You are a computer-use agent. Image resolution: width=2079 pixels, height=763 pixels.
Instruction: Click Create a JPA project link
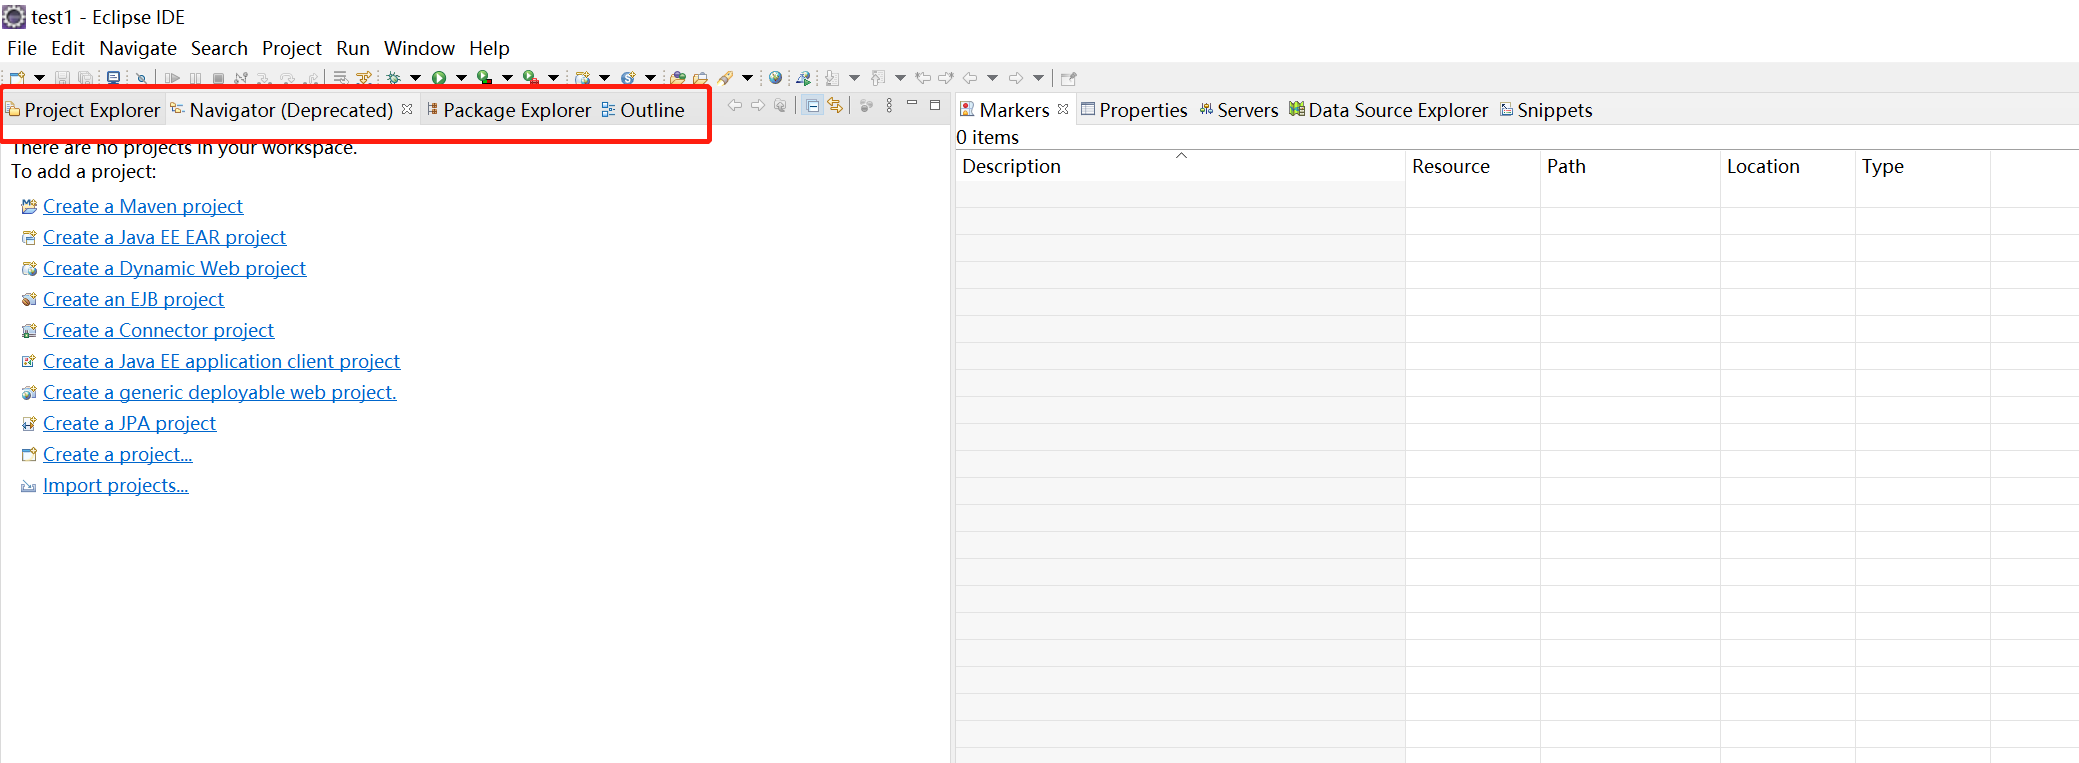tap(129, 423)
